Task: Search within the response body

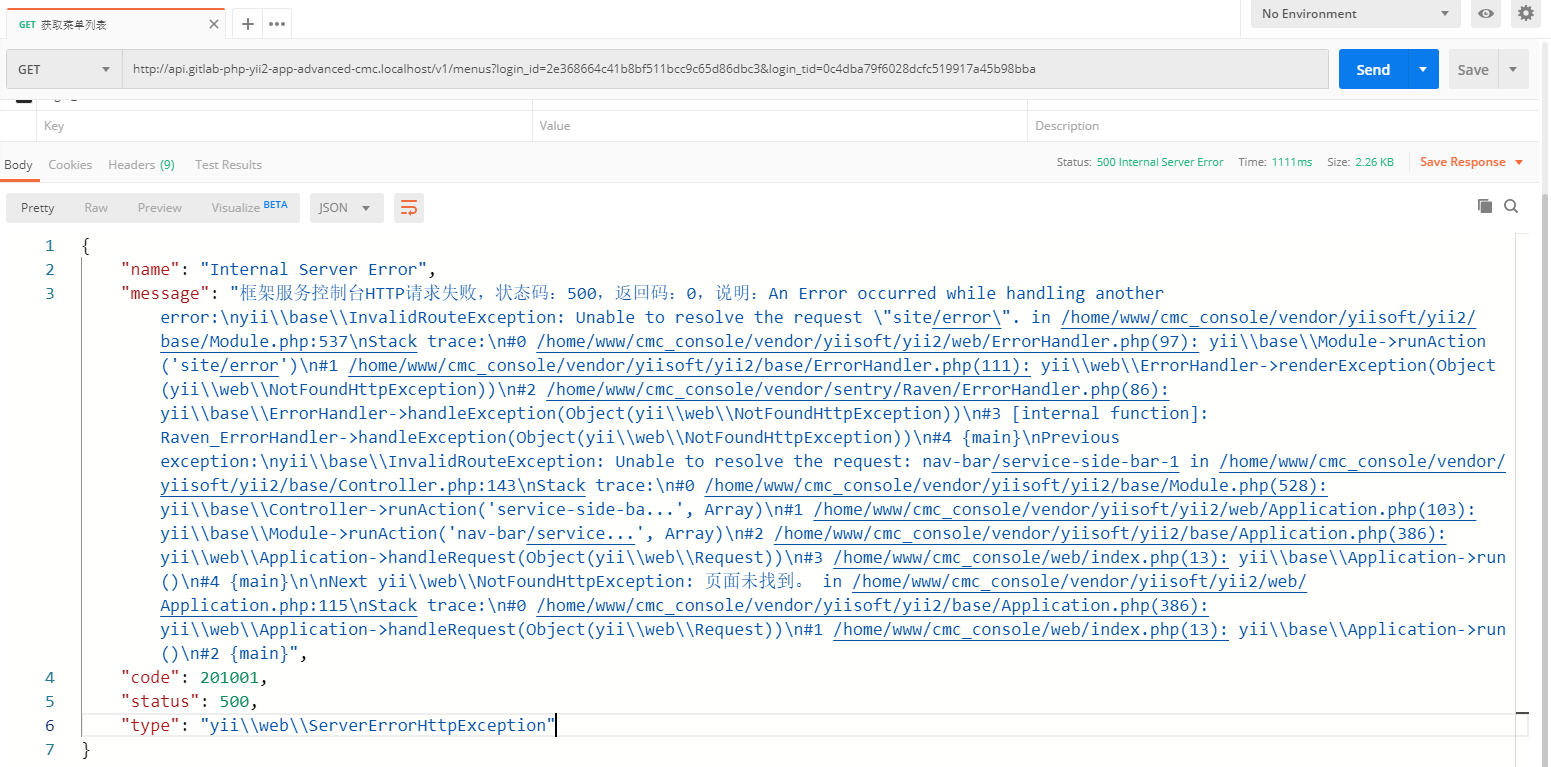Action: click(x=1511, y=206)
